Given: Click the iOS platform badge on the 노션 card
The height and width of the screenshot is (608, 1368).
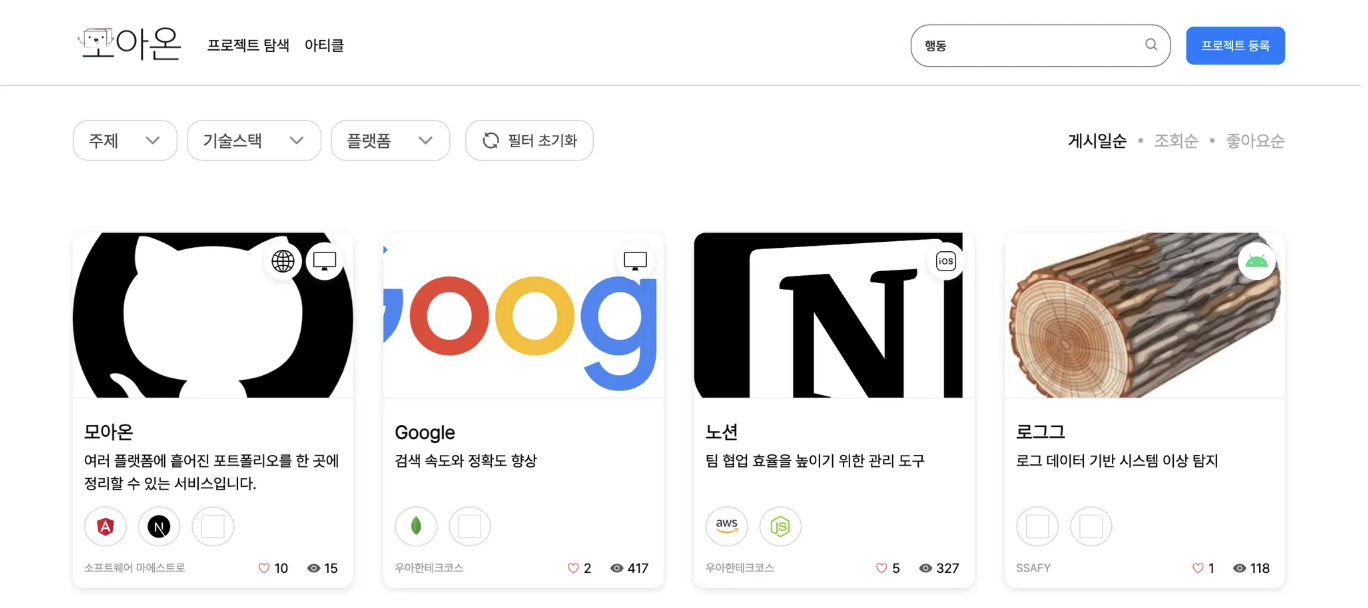Looking at the screenshot, I should point(946,261).
